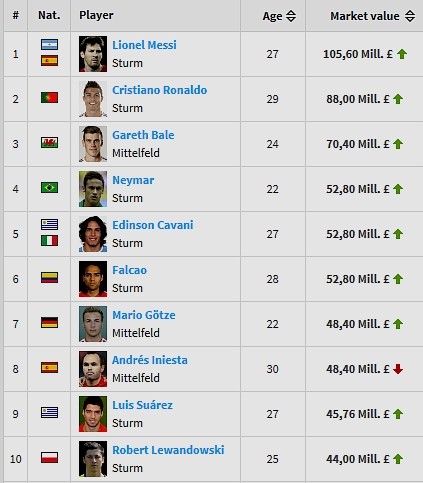Click Cristiano Ronaldo's portrait thumbnail

tap(93, 99)
